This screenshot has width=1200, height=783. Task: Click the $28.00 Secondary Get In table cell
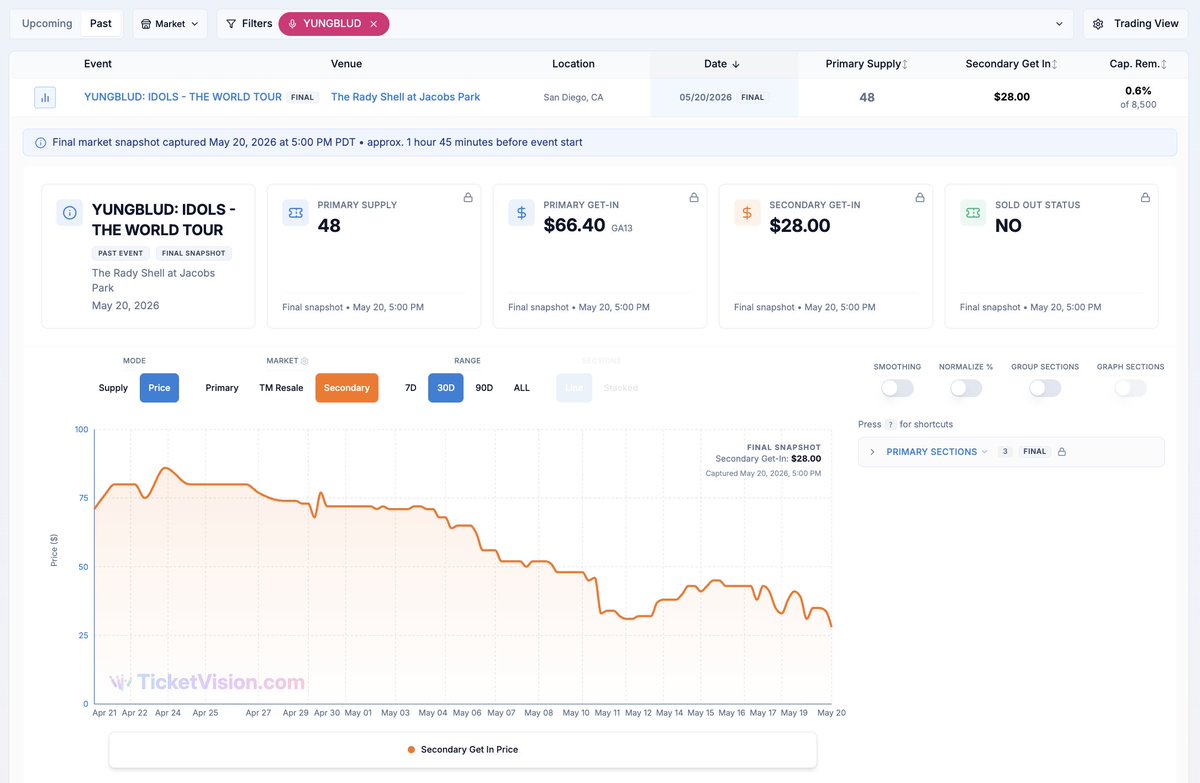[x=1012, y=98]
